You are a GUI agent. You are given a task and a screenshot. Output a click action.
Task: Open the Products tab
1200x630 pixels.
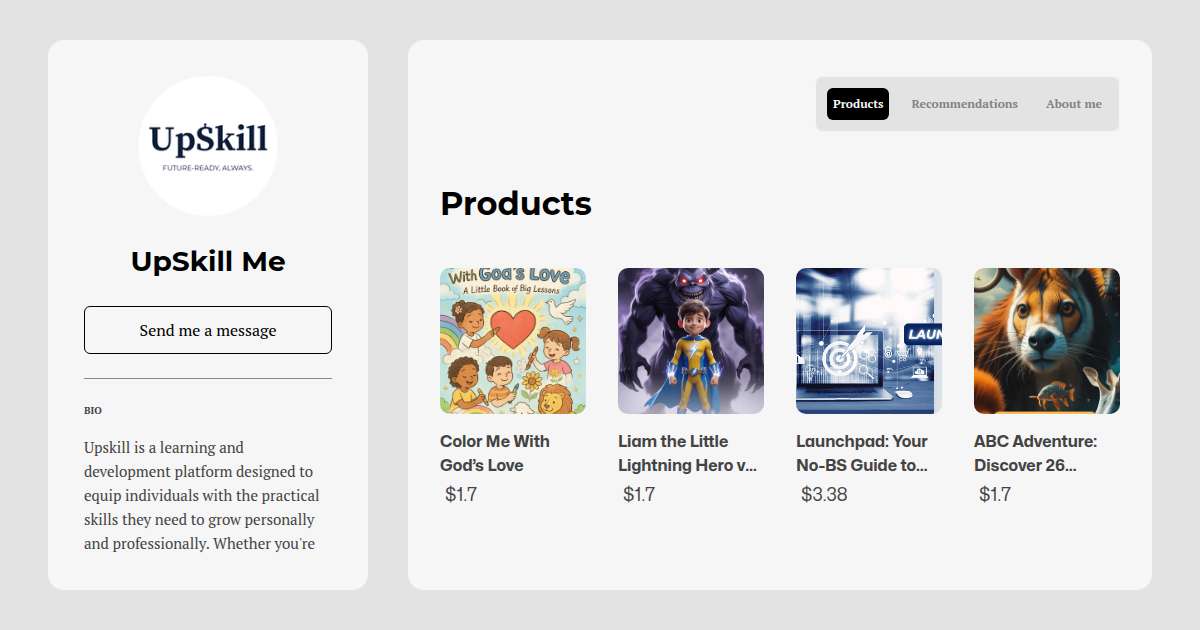click(858, 104)
